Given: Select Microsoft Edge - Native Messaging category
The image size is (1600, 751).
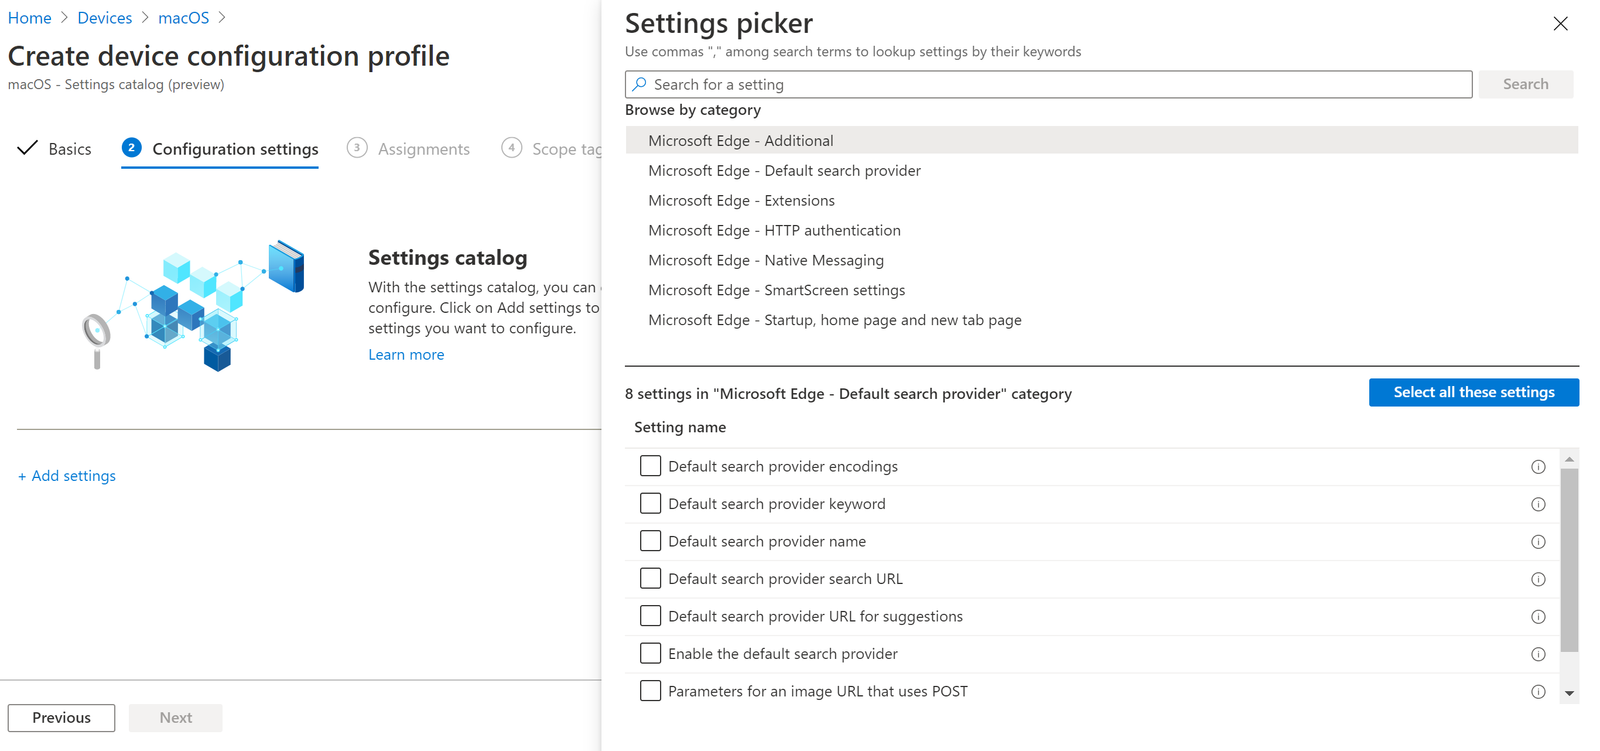Looking at the screenshot, I should click(1101, 260).
